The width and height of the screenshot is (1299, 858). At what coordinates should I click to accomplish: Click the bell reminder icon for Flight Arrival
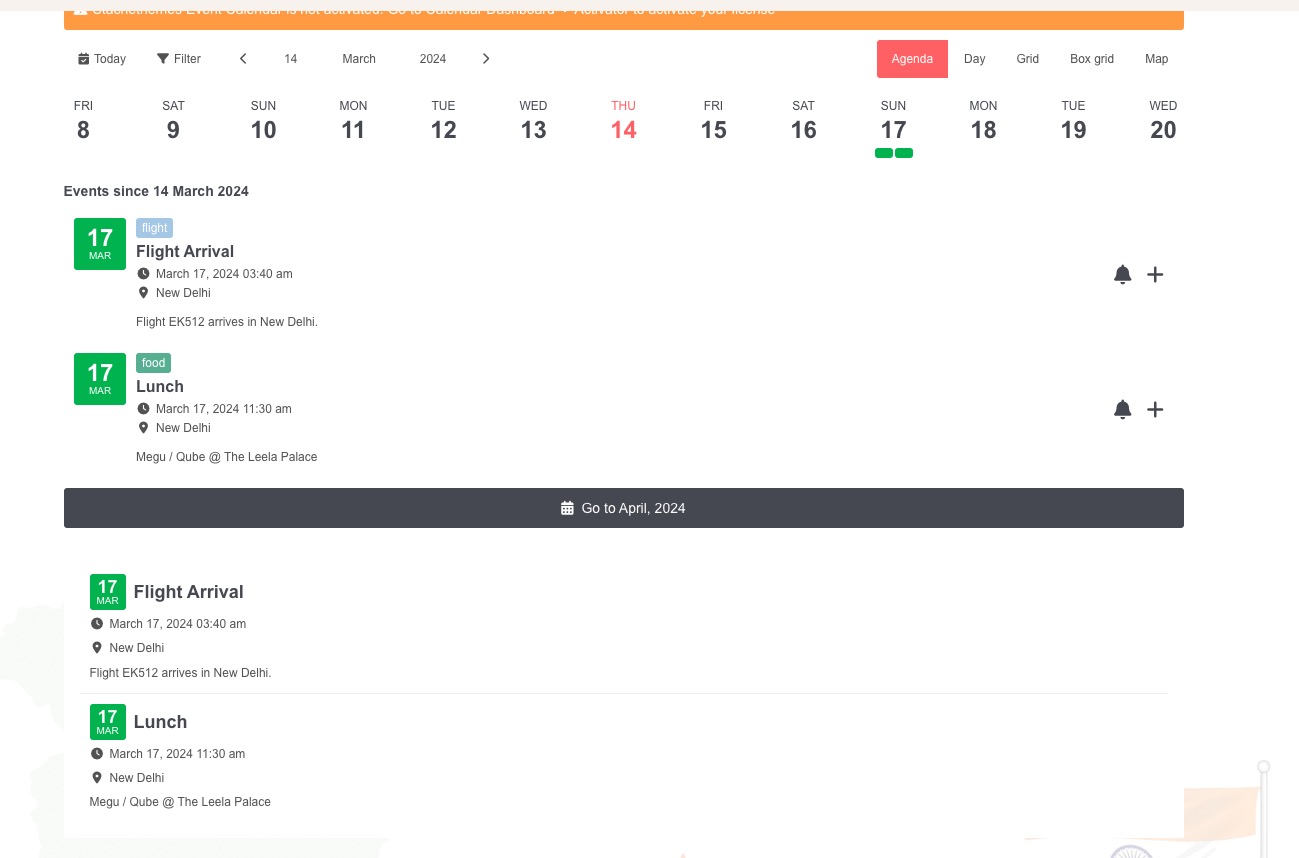pyautogui.click(x=1122, y=274)
